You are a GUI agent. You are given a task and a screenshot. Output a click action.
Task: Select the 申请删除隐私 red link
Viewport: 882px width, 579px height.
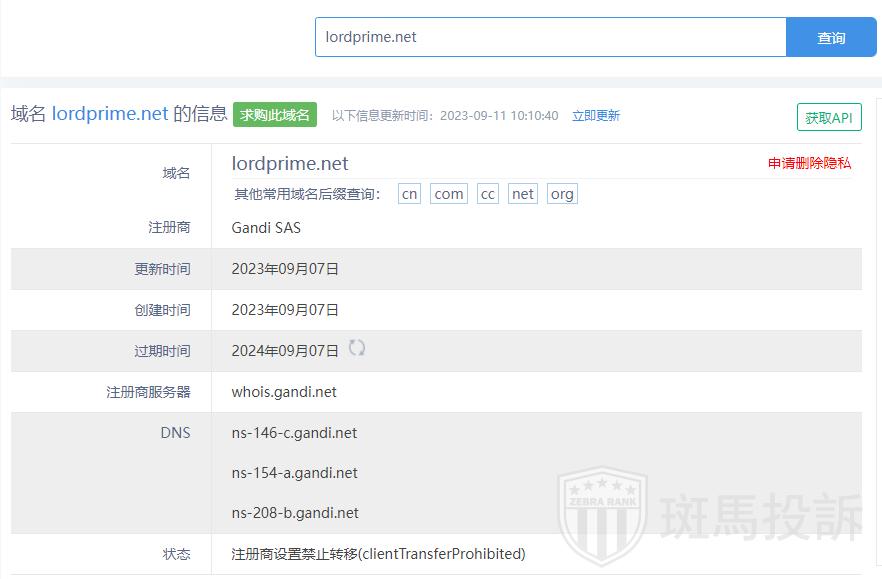809,163
